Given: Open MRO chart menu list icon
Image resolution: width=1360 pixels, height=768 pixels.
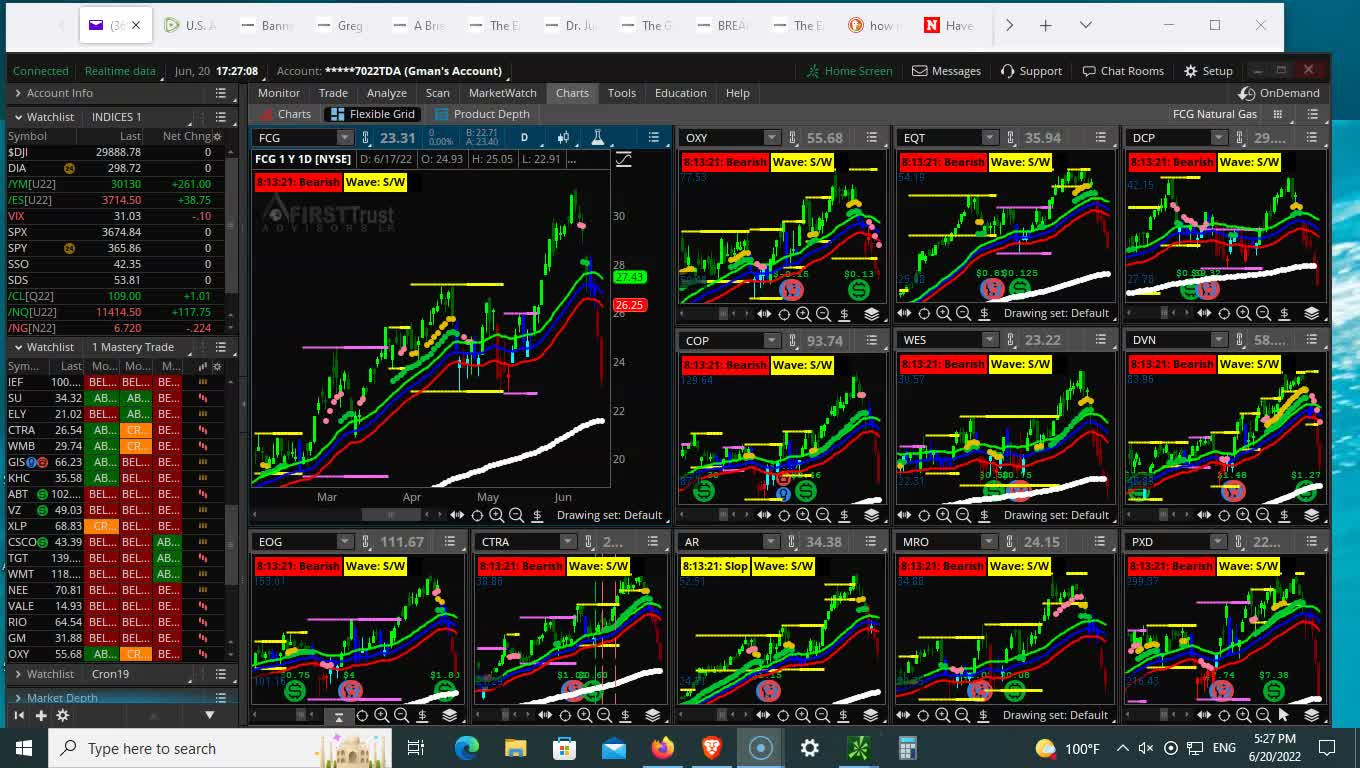Looking at the screenshot, I should [1100, 542].
